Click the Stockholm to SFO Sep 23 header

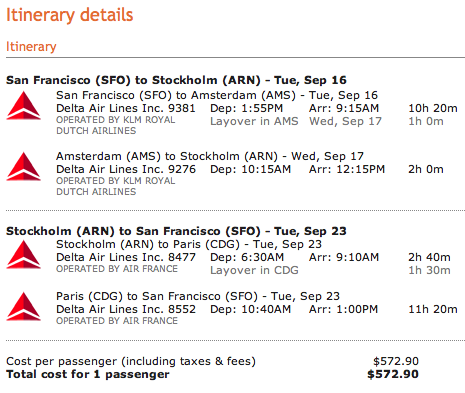176,231
